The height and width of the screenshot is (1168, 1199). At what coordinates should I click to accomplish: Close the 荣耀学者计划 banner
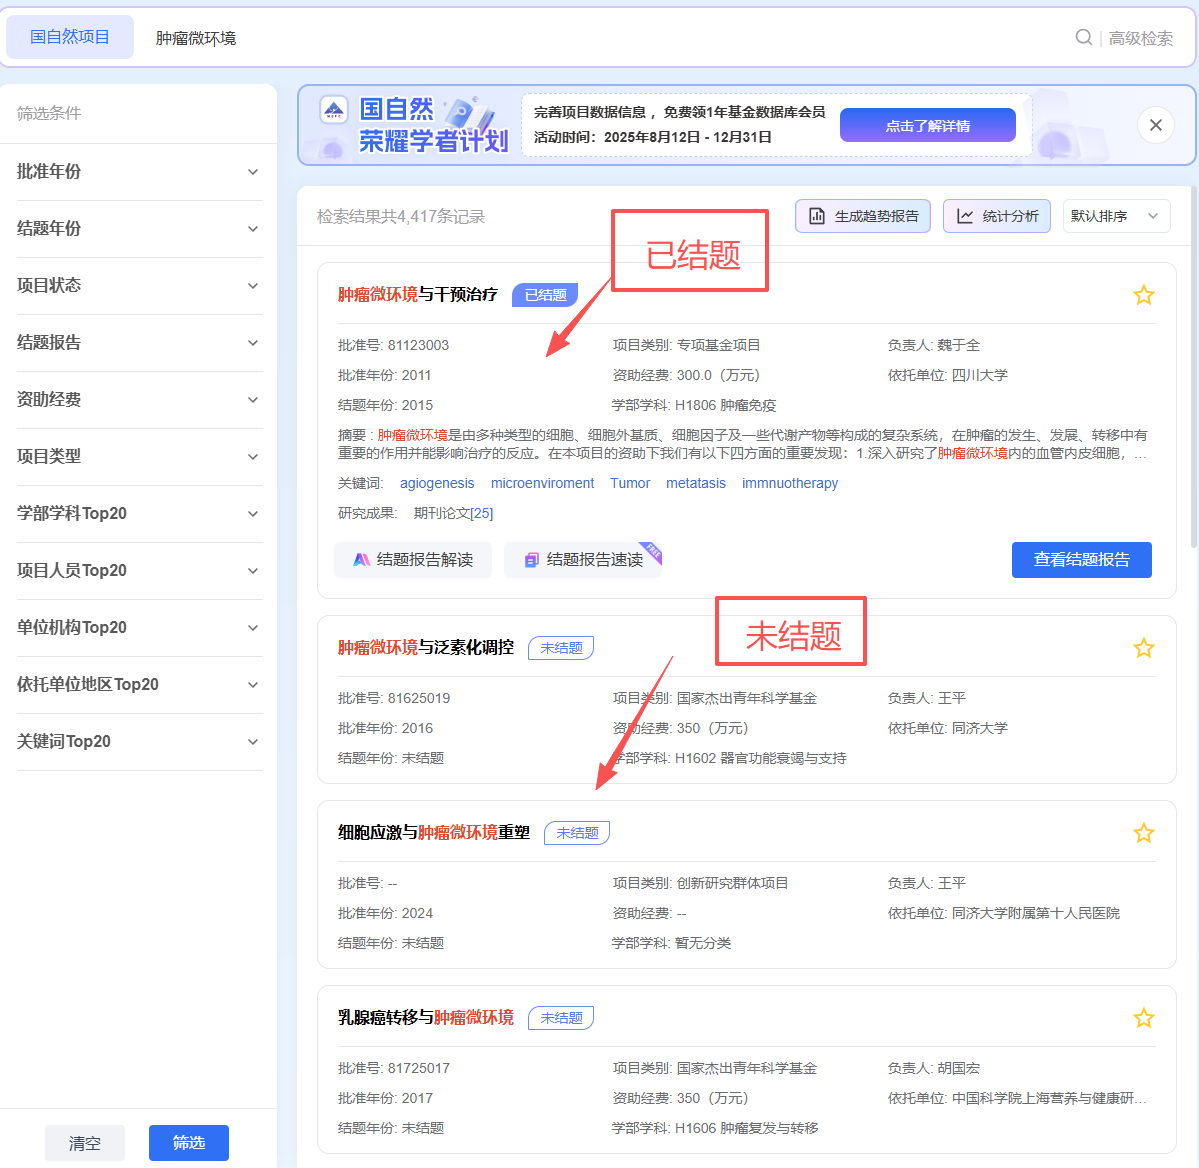pos(1155,125)
